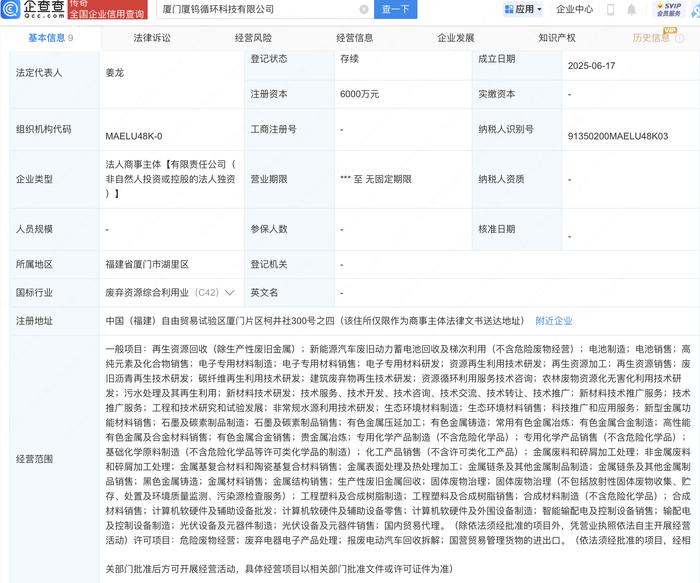700x583 pixels.
Task: Switch to 经营信息 tab
Action: (x=354, y=38)
